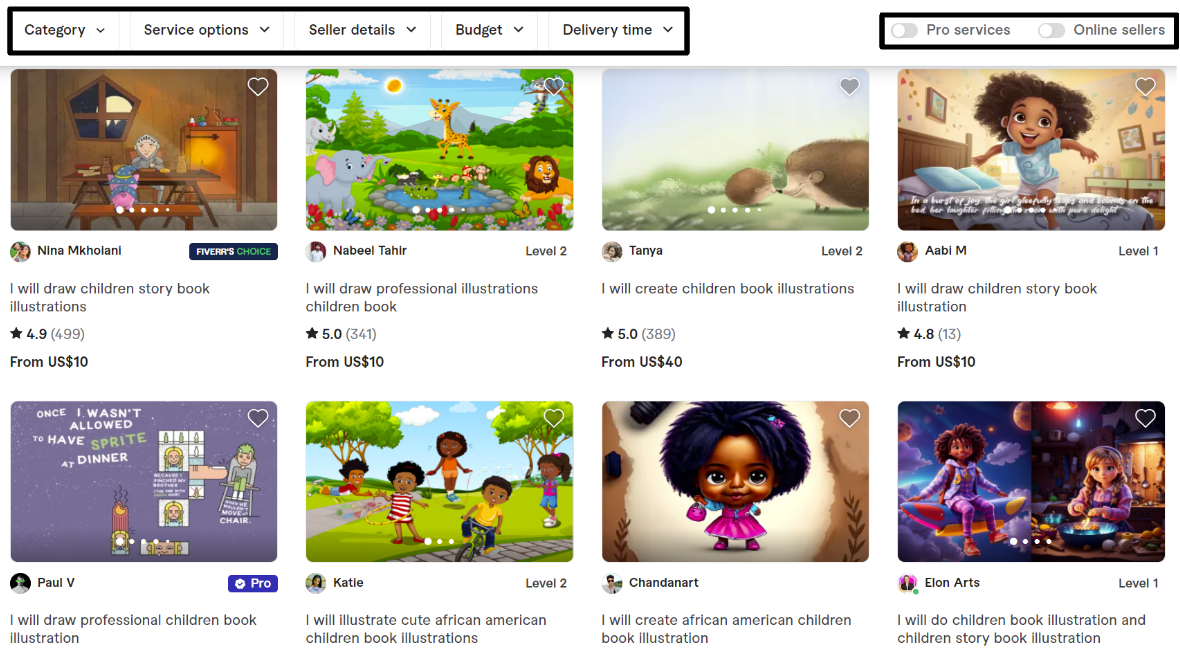Viewport: 1180px width, 651px height.
Task: Open the Category filter dropdown
Action: tap(65, 30)
